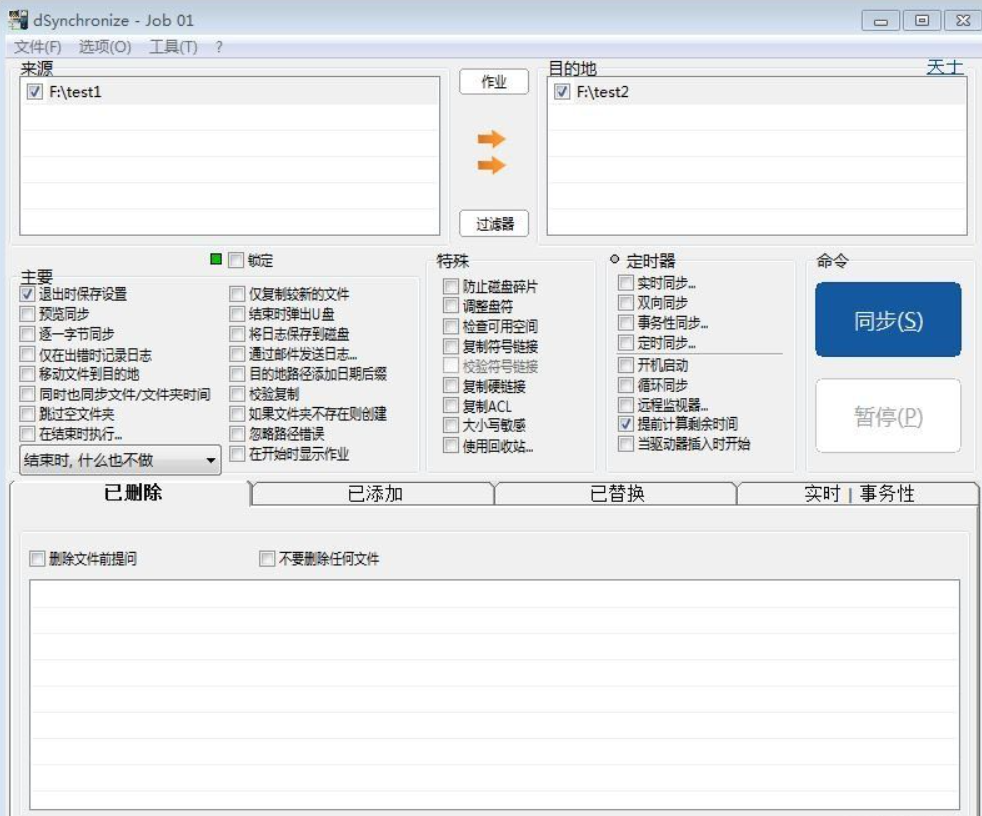Tick the 调整盘符 checkbox
Screen dimensions: 982x816
[x=450, y=306]
